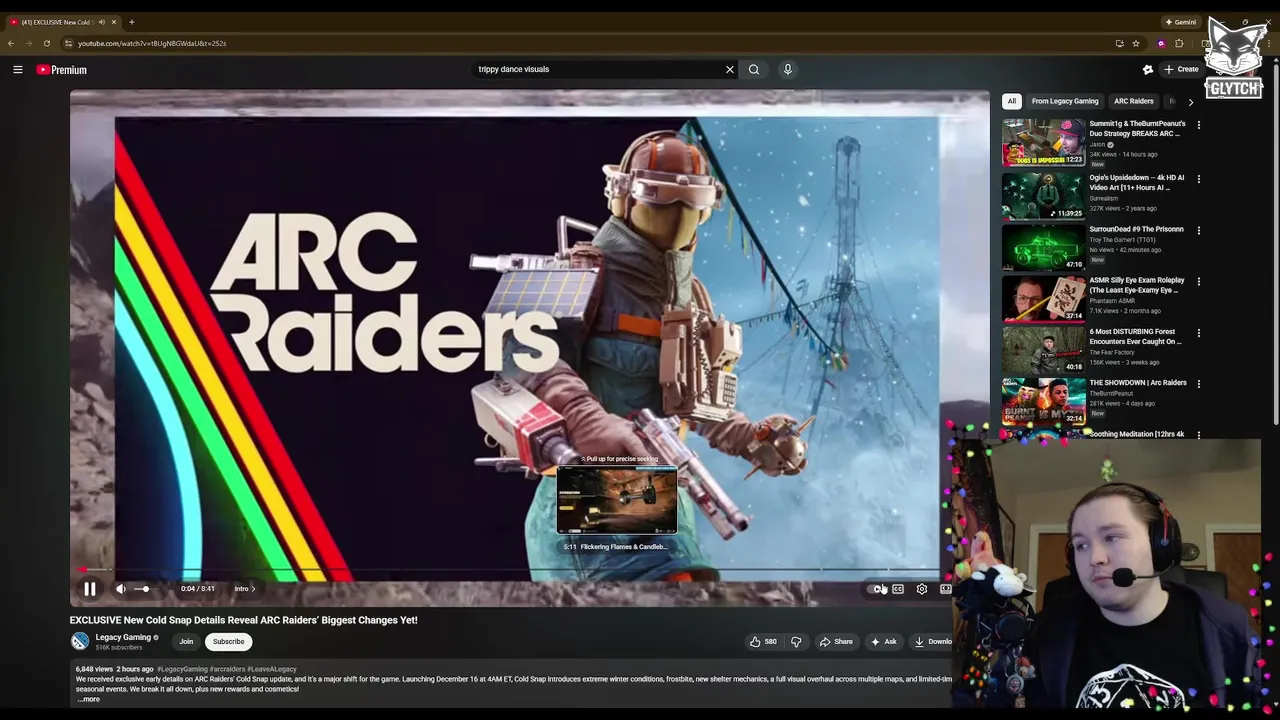The image size is (1280, 720).
Task: Click the install app icon in address bar
Action: point(1119,43)
